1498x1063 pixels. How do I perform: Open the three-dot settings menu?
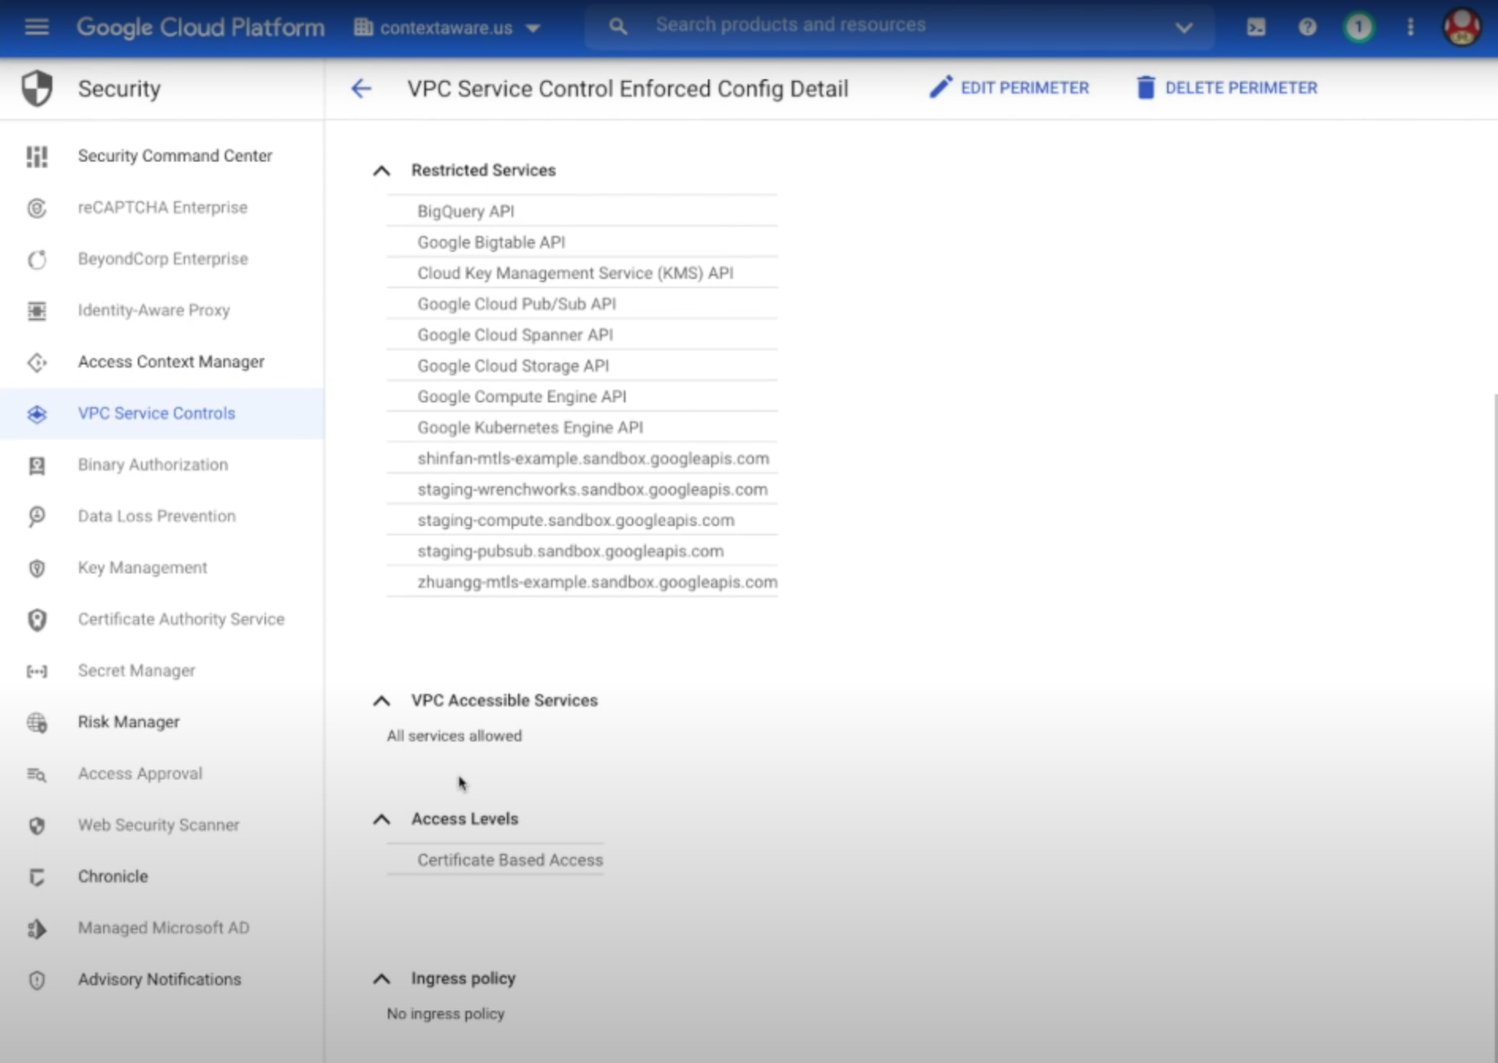[1410, 27]
